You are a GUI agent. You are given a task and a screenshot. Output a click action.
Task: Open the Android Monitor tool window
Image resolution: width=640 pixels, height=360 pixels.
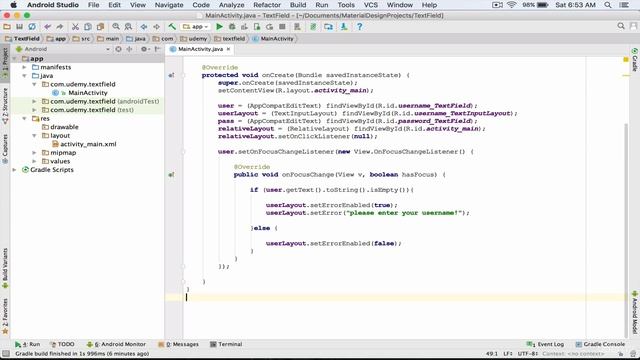tap(116, 344)
